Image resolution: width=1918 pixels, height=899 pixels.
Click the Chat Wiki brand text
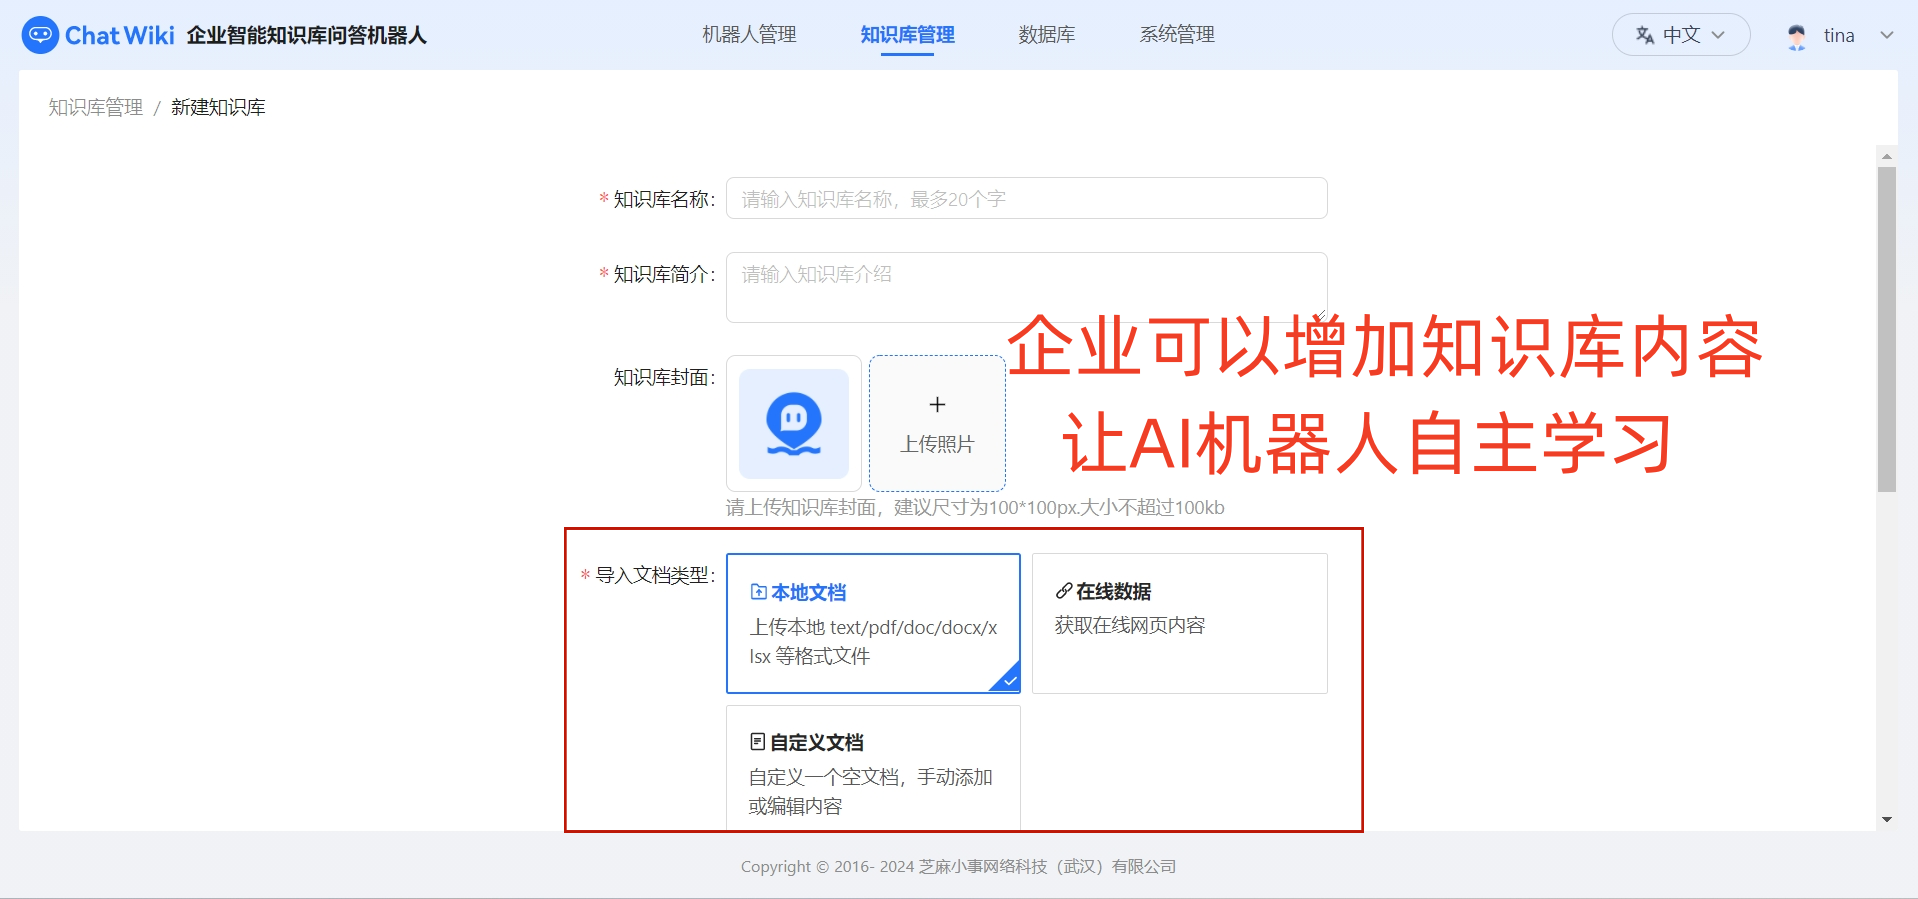[120, 36]
